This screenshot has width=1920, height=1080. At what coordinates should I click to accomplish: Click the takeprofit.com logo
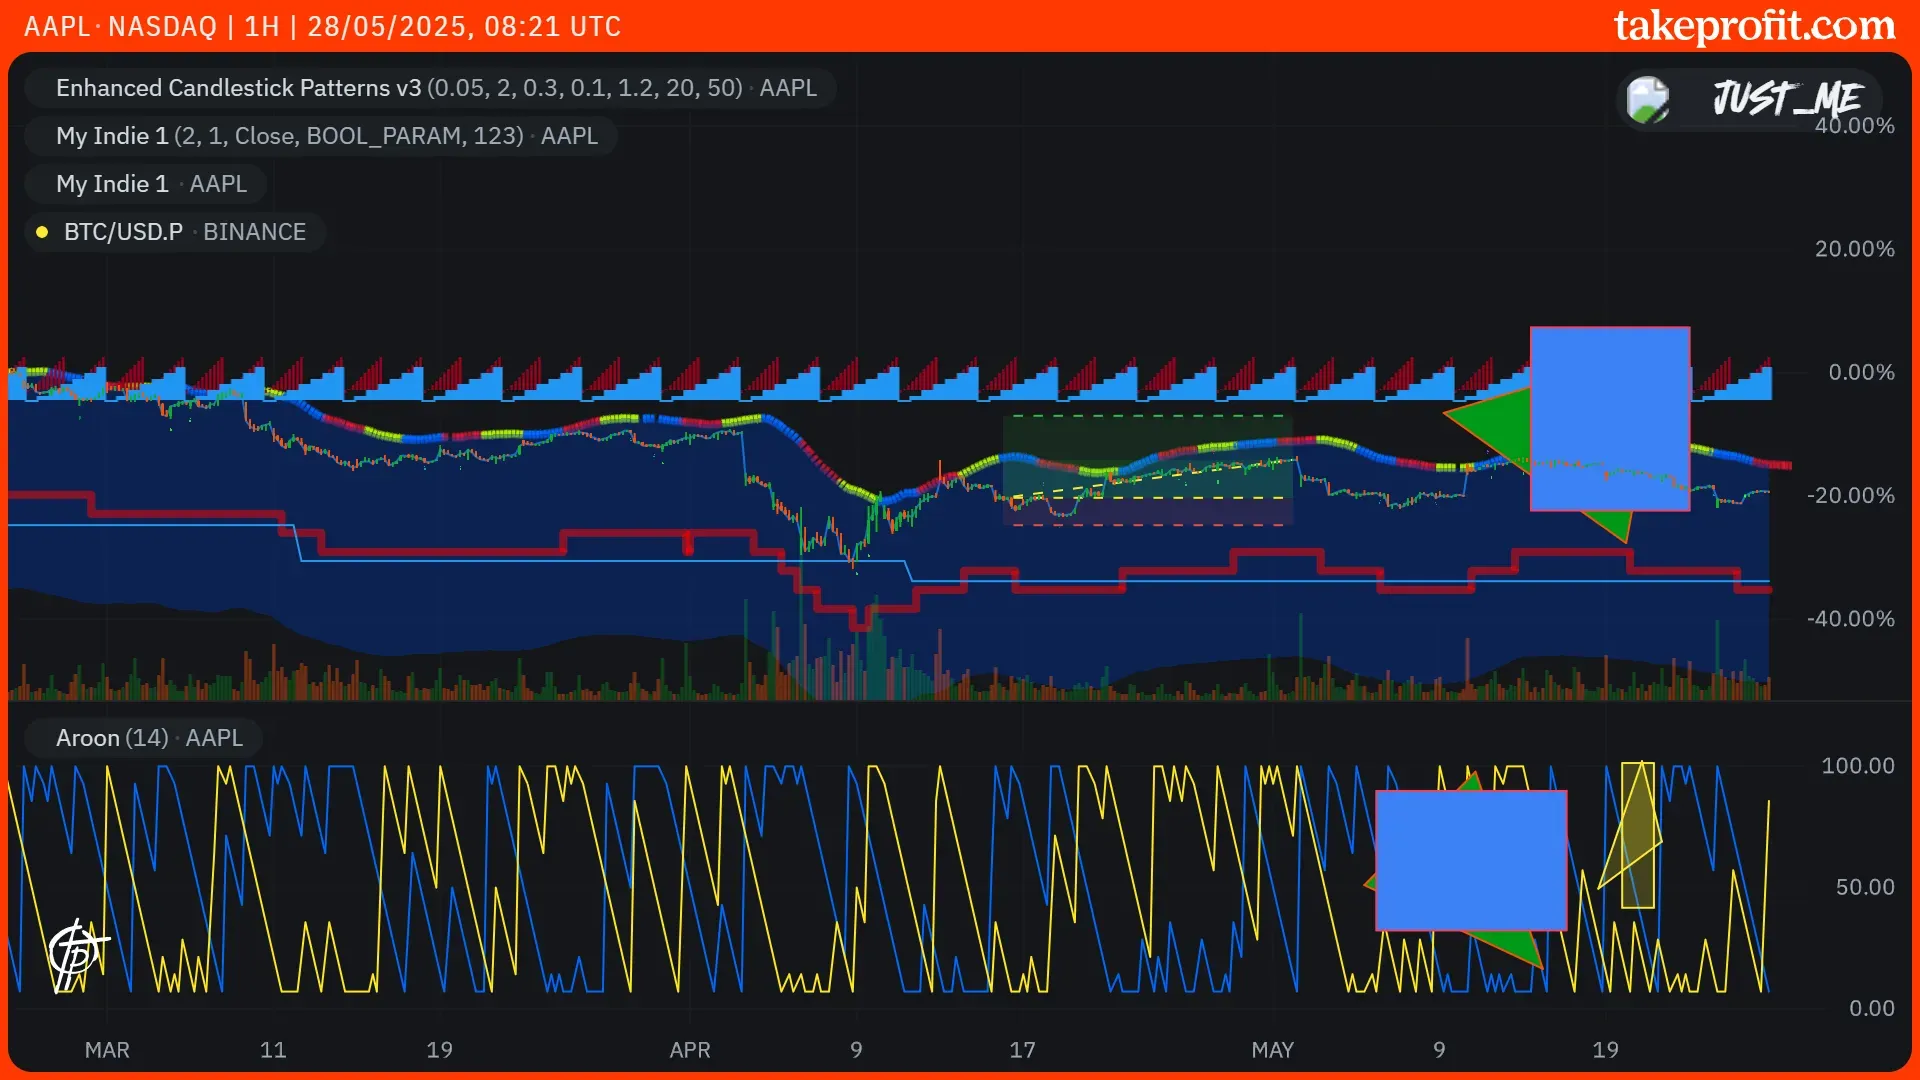point(1754,26)
